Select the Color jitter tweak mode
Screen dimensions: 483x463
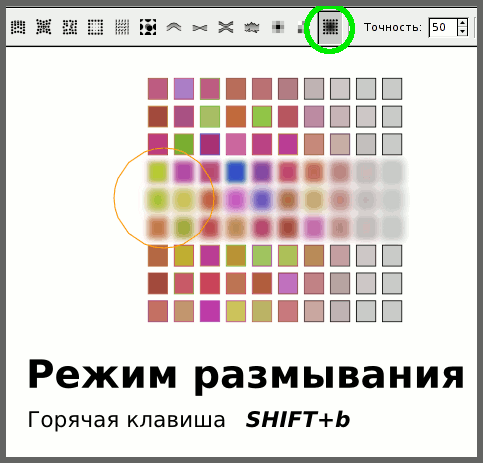pos(302,27)
